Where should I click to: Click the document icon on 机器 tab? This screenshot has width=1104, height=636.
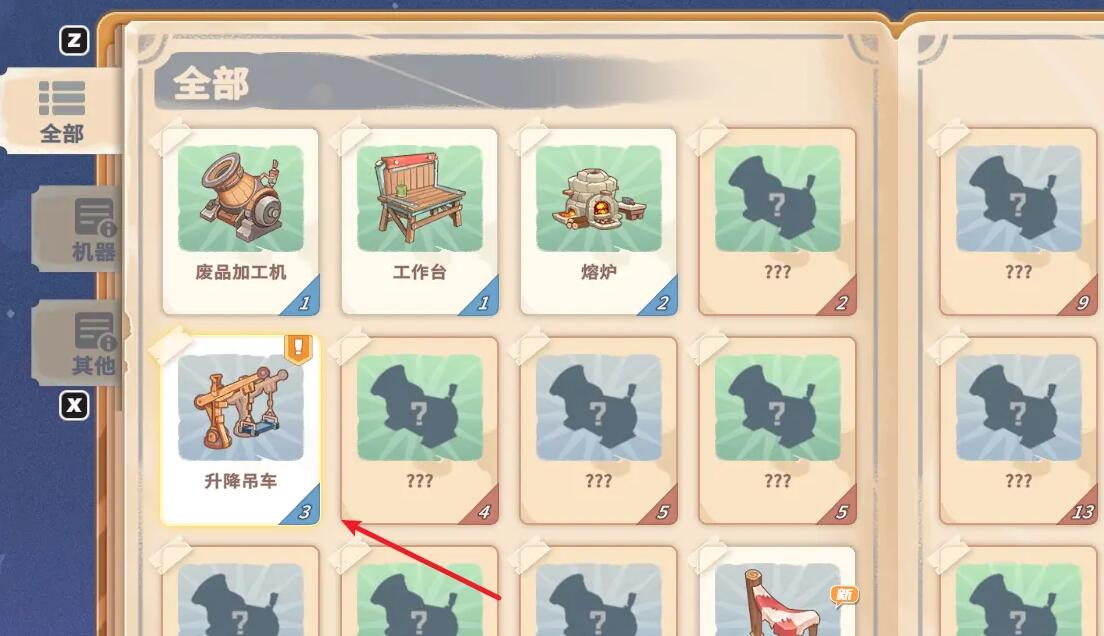click(94, 218)
